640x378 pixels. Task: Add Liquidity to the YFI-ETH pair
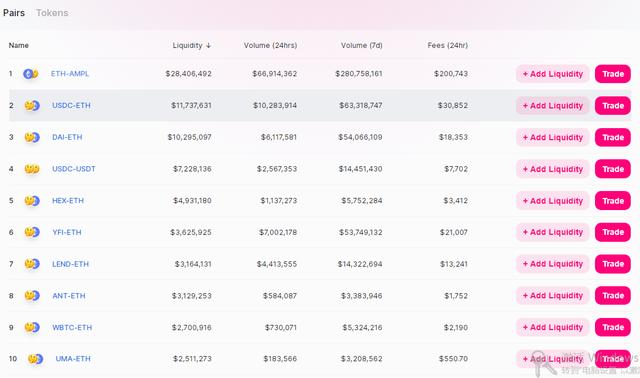553,232
